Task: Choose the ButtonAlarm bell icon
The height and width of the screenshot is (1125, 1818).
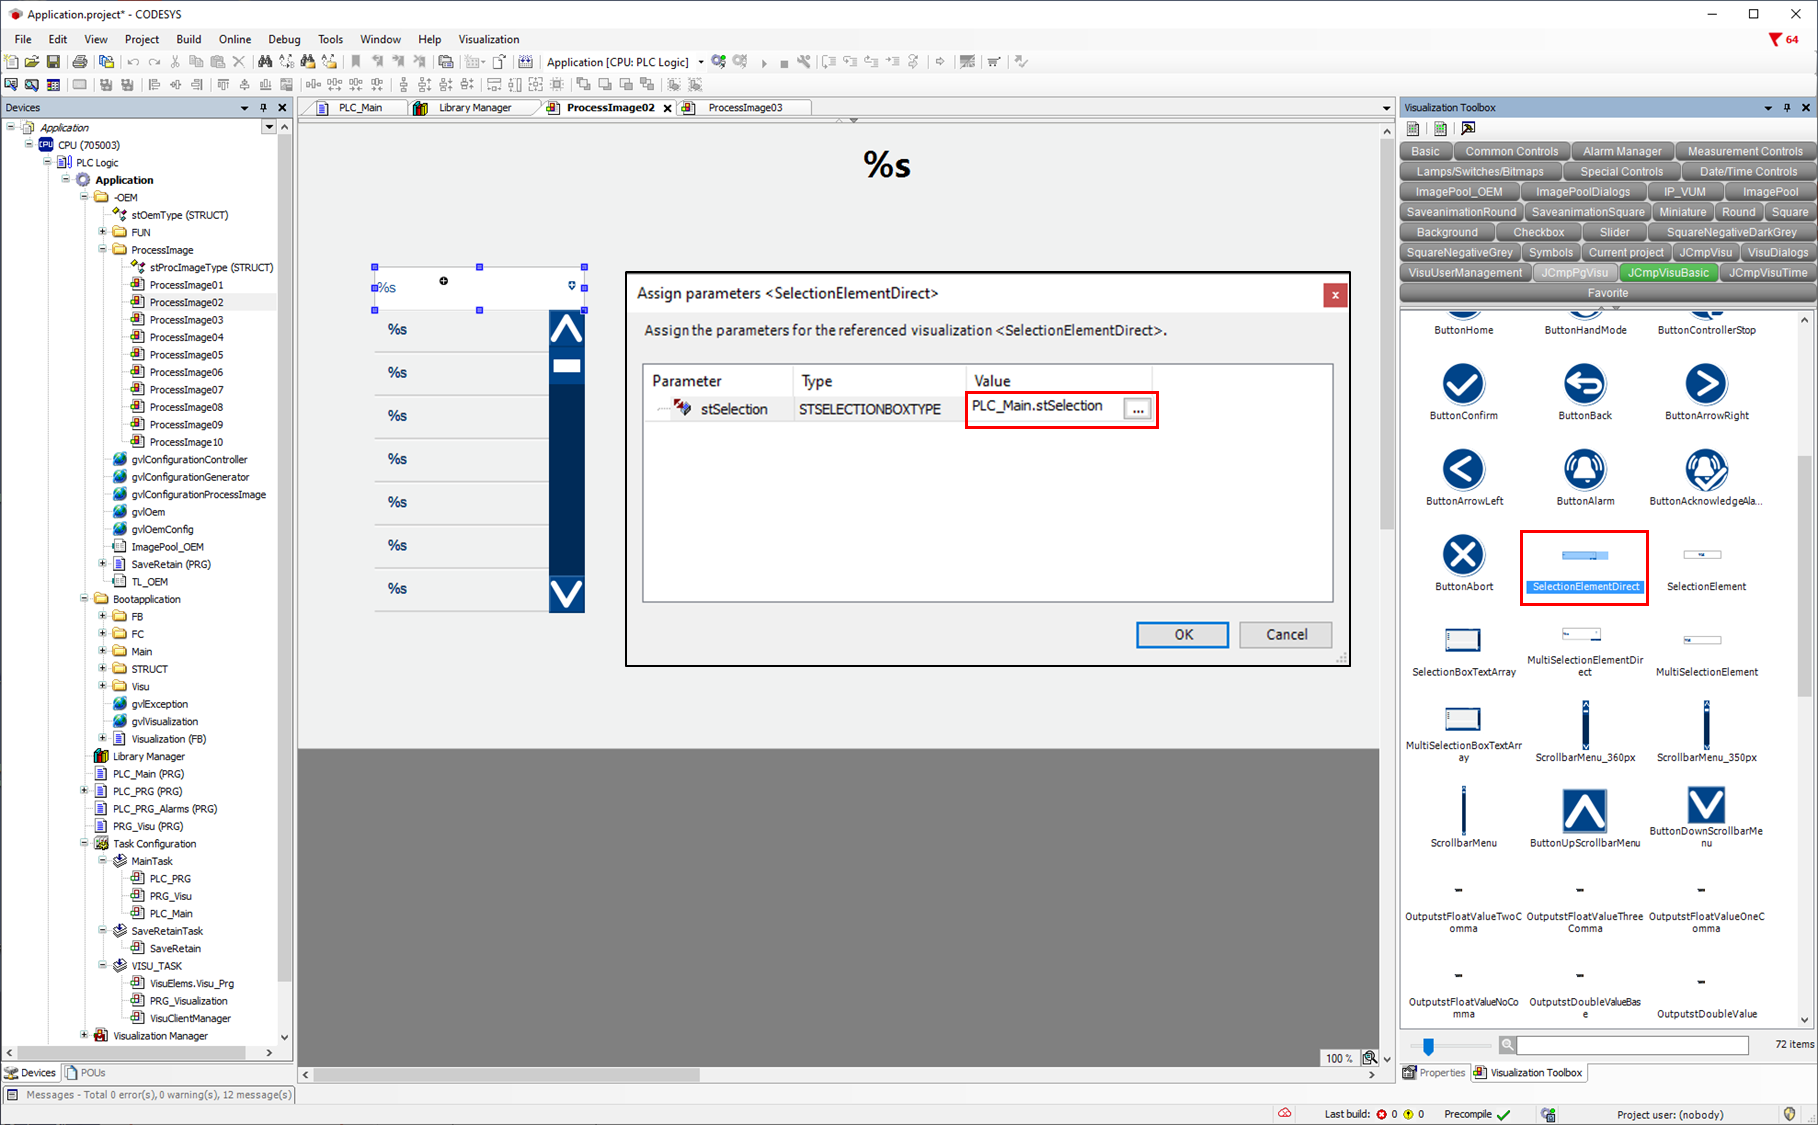Action: coord(1584,470)
